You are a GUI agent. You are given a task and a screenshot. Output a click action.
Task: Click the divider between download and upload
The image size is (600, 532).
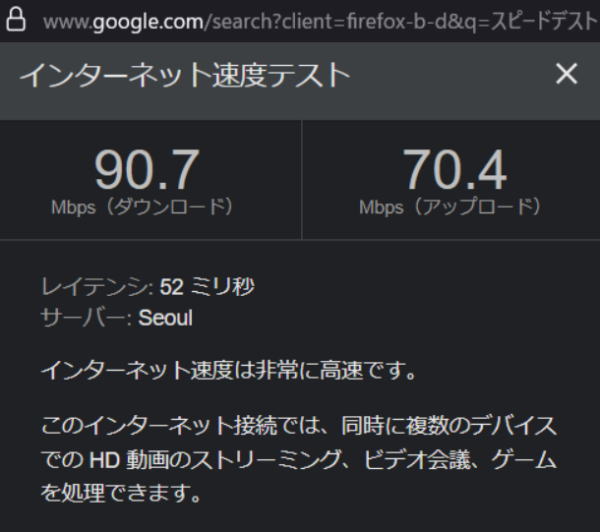301,180
